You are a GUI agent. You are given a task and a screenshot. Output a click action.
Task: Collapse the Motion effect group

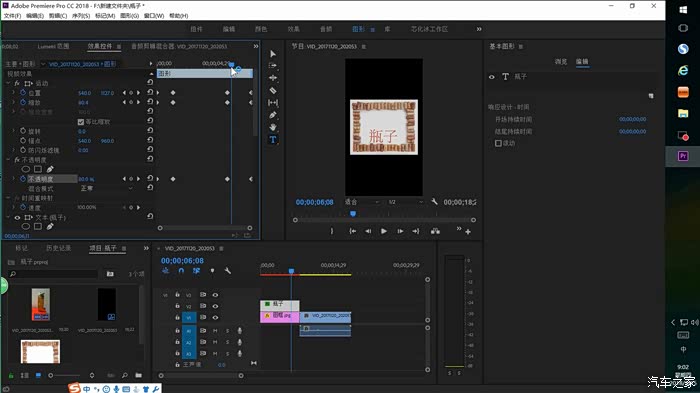point(8,83)
